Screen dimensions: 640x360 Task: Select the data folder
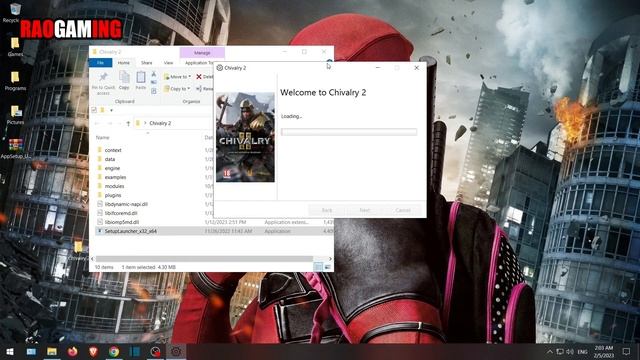click(x=110, y=159)
